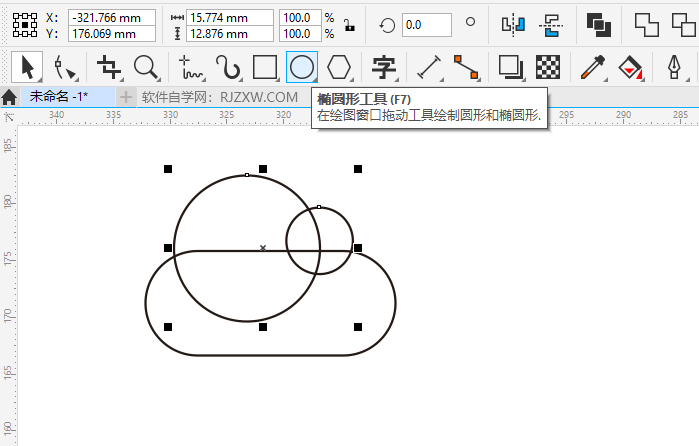
Task: Choose the Text tool
Action: pyautogui.click(x=383, y=67)
